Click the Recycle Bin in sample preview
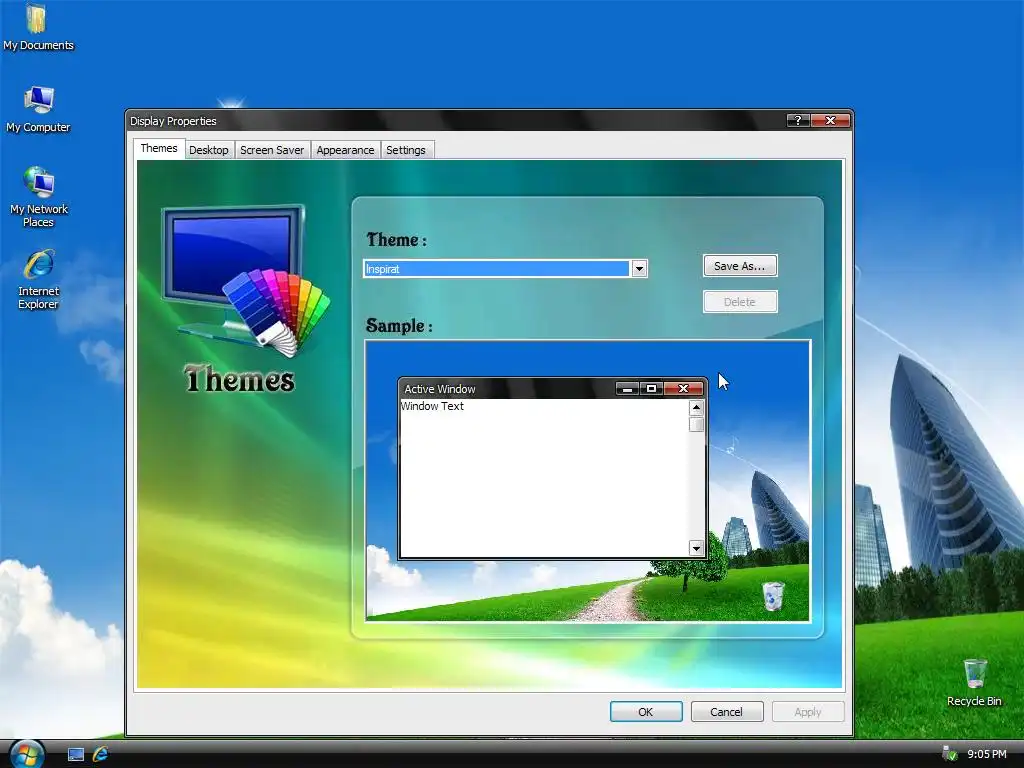 point(773,596)
